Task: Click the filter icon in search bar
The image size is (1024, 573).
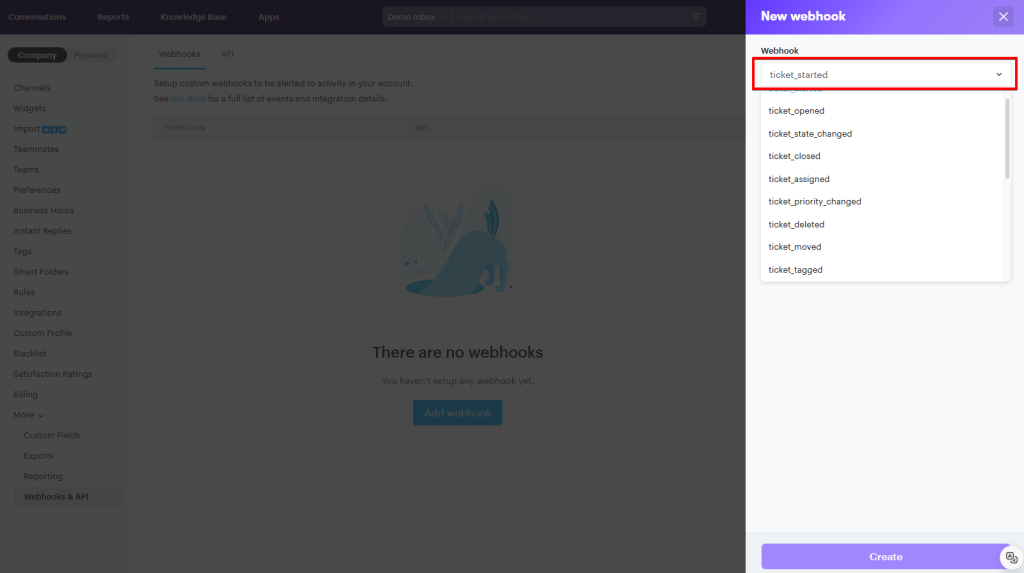Action: click(696, 17)
